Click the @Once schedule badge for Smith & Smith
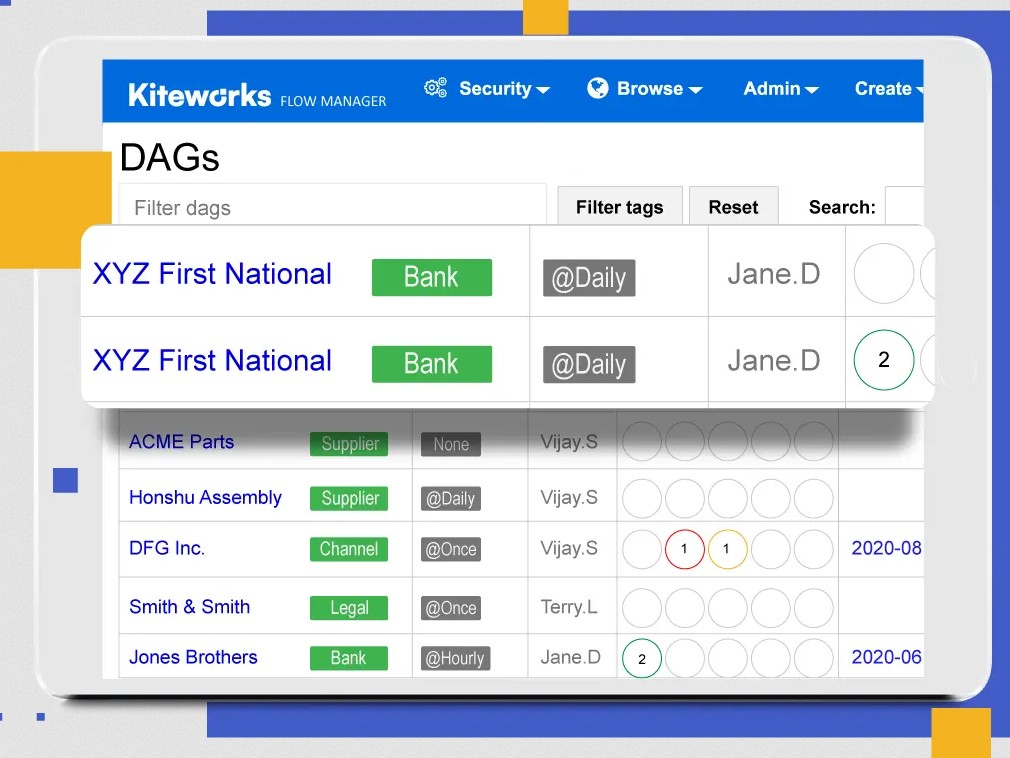 pos(451,608)
